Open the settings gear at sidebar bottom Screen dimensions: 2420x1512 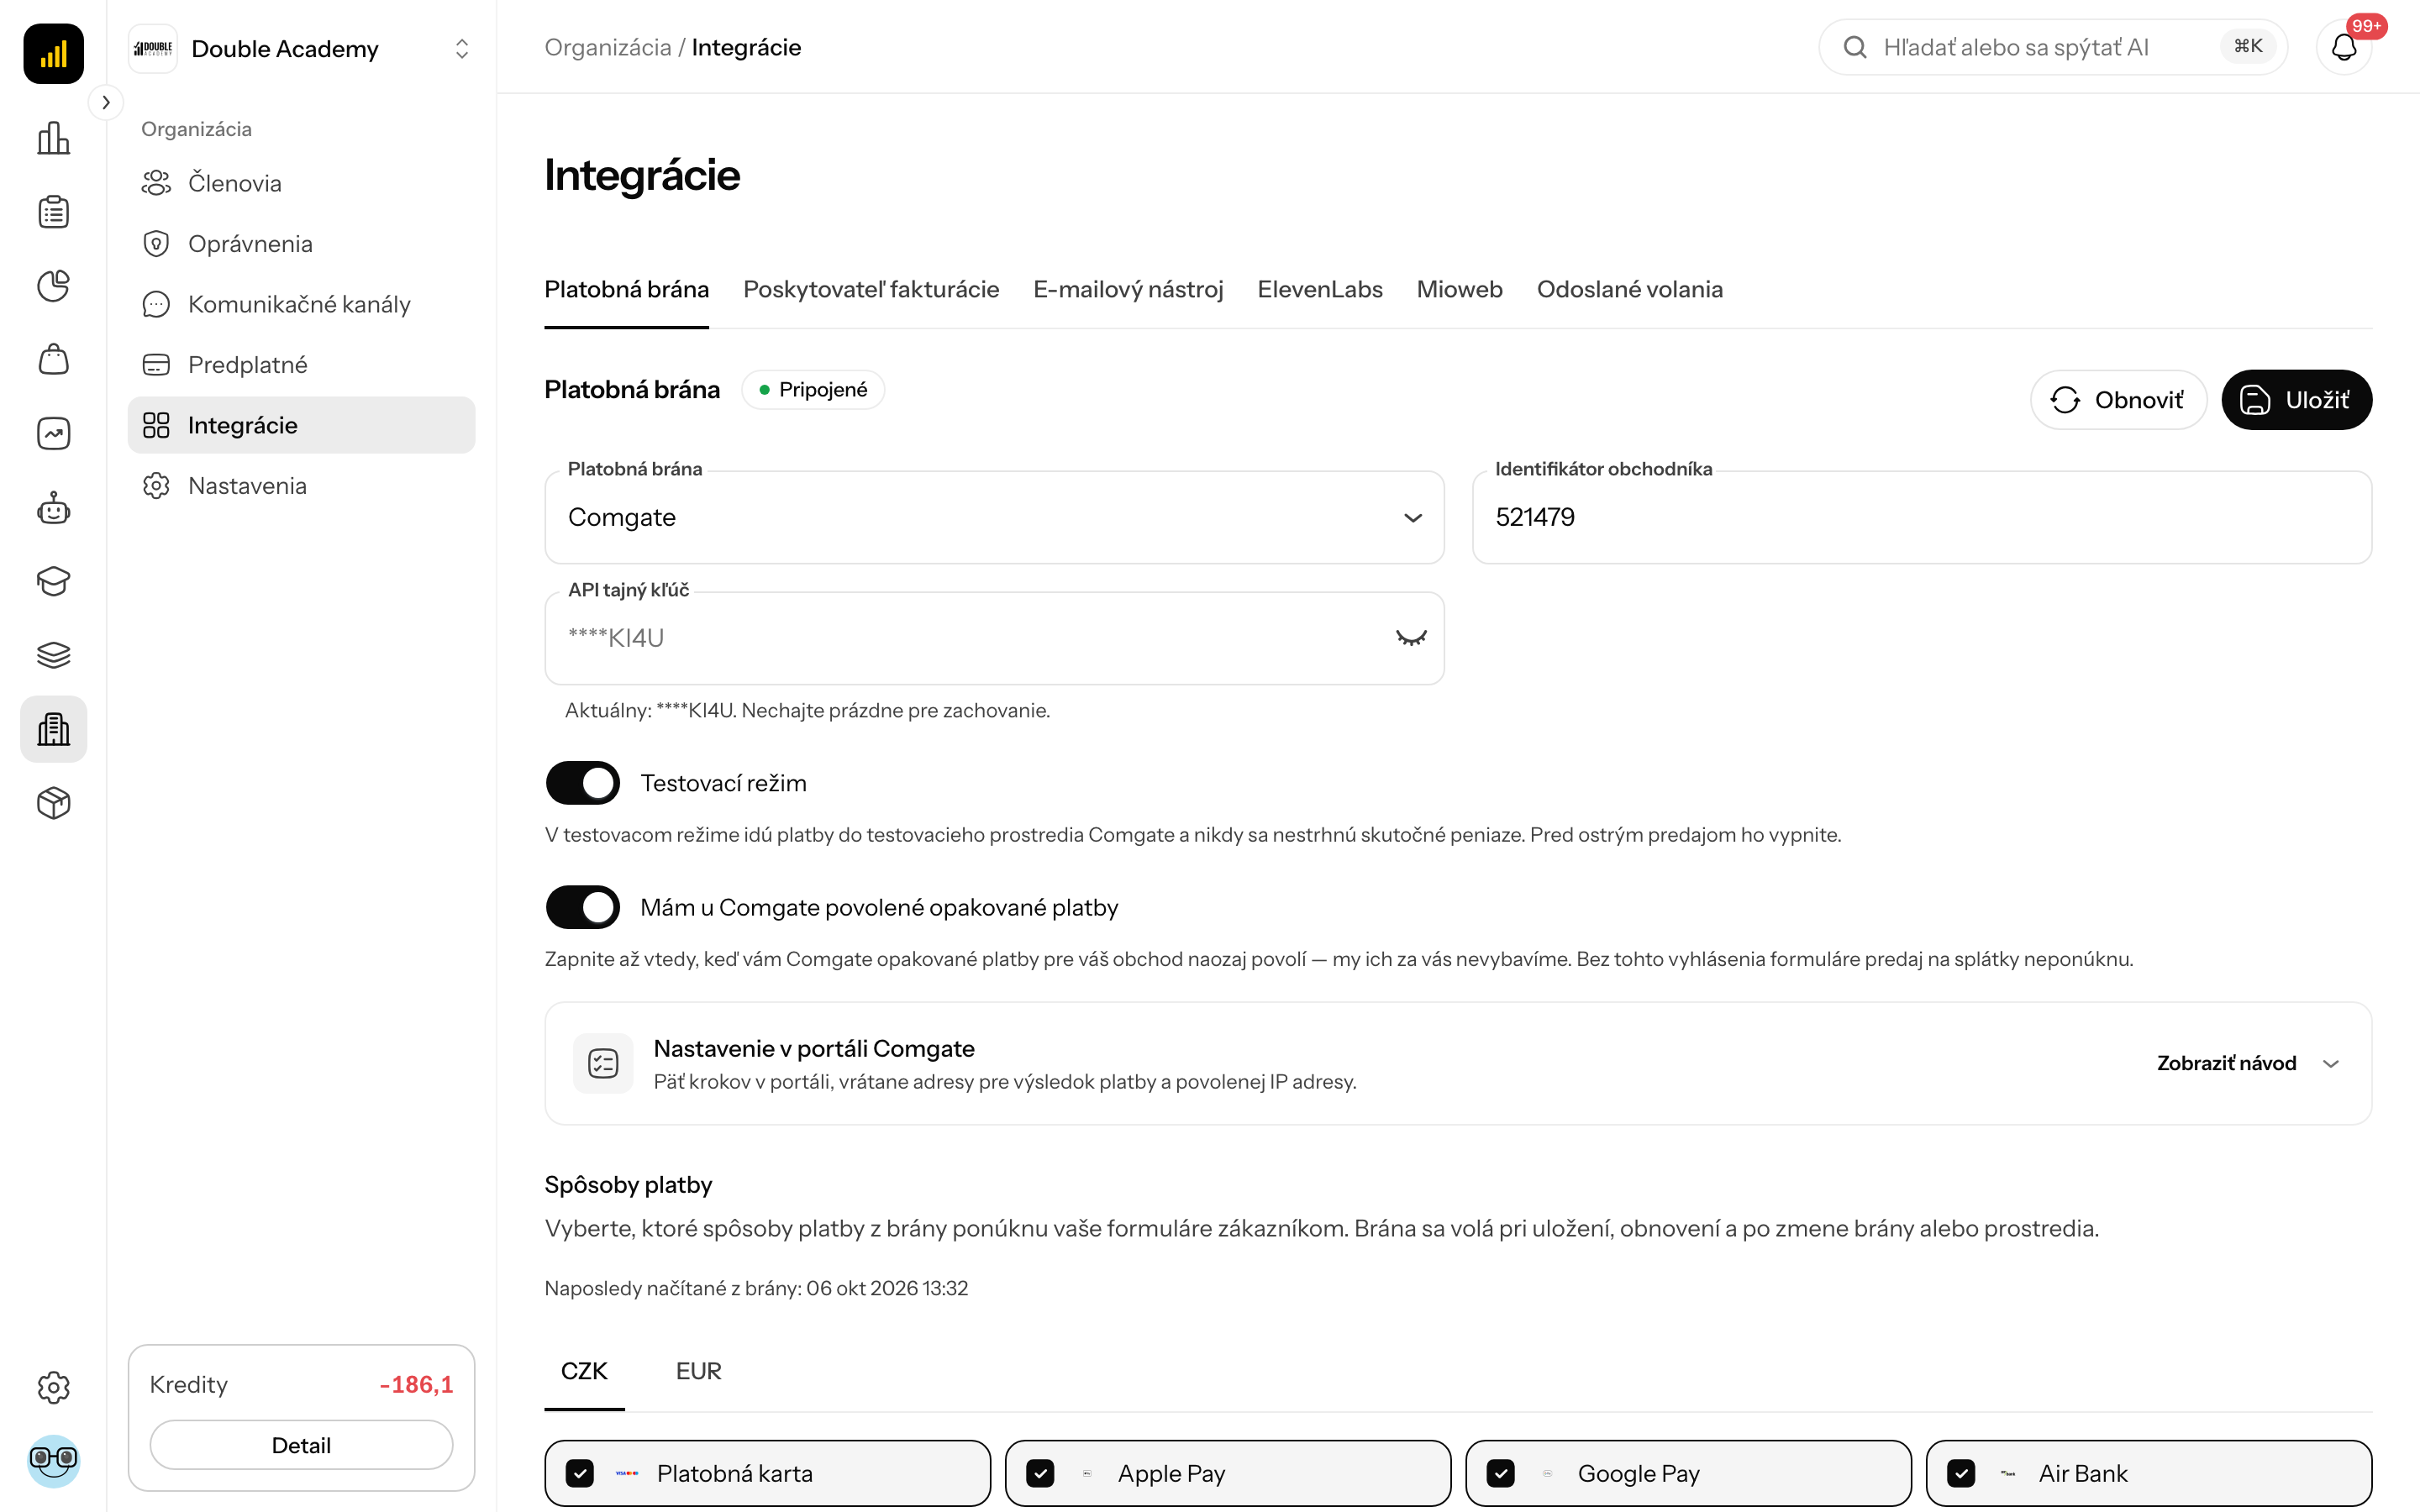pyautogui.click(x=53, y=1387)
